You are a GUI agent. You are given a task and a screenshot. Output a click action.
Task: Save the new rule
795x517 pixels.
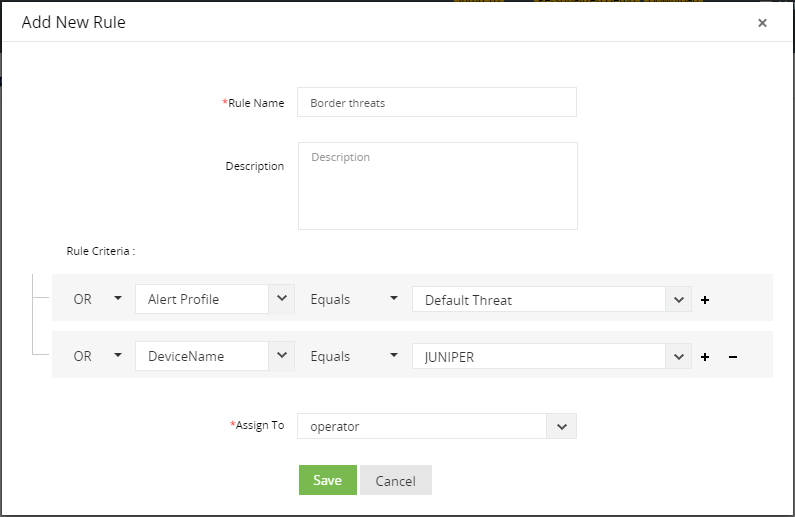328,480
